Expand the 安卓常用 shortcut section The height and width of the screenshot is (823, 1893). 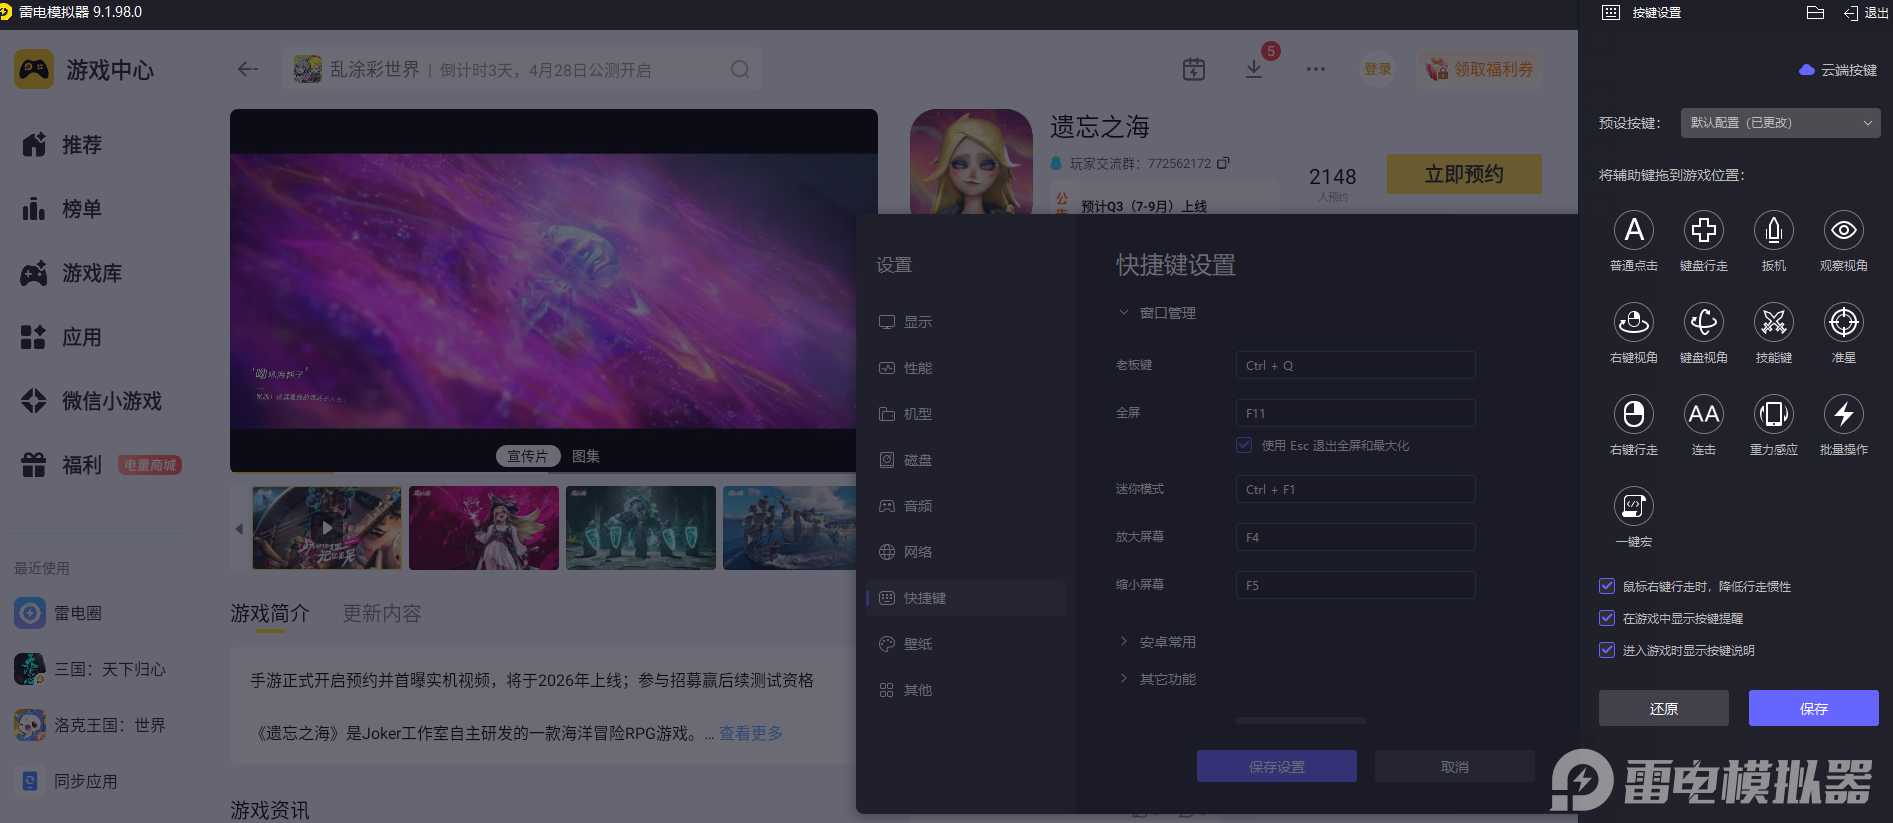point(1166,642)
